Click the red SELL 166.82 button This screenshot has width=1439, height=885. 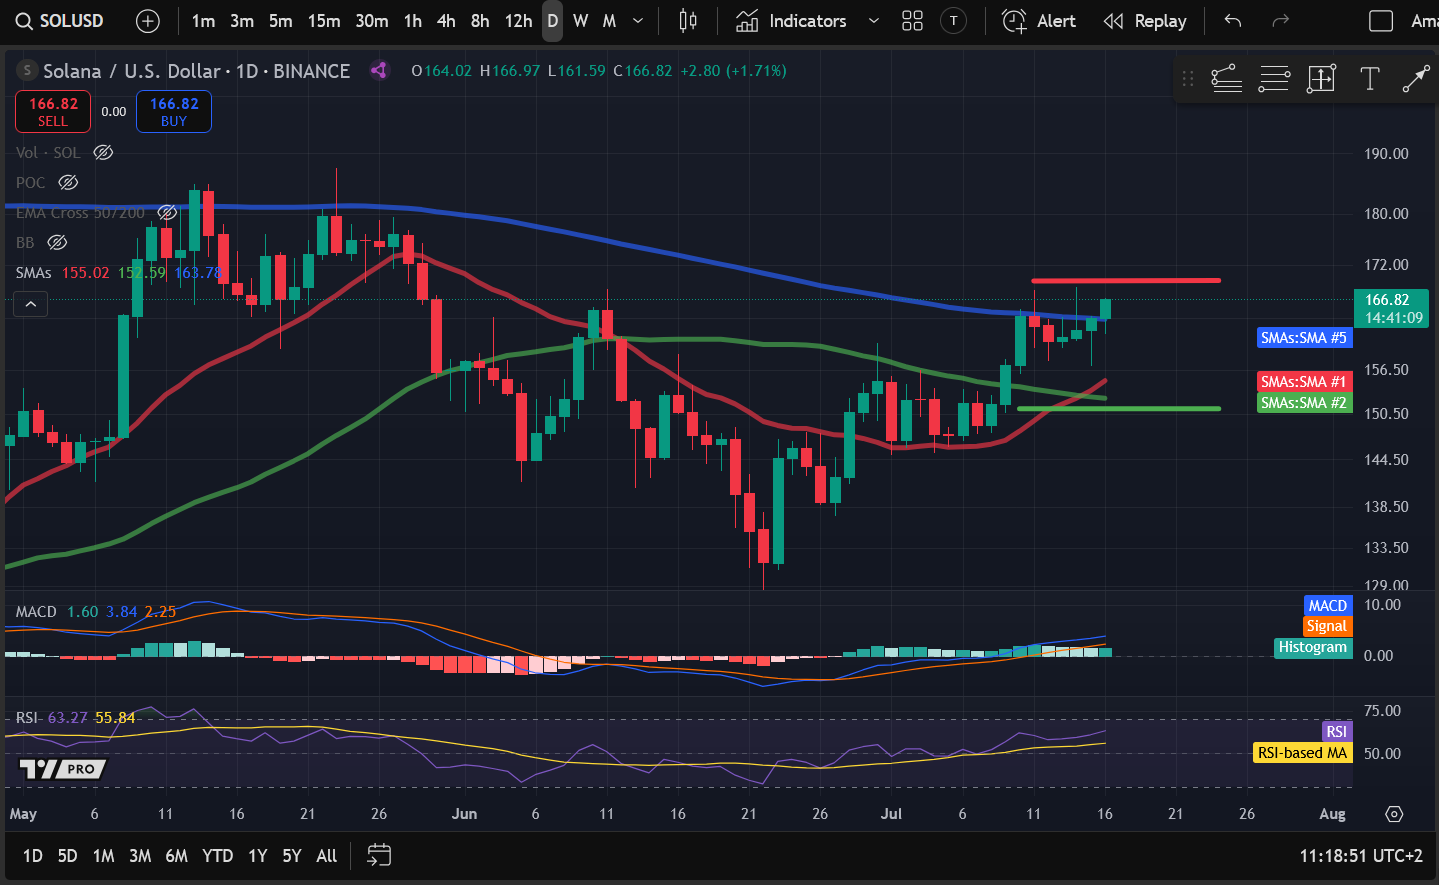tap(53, 111)
